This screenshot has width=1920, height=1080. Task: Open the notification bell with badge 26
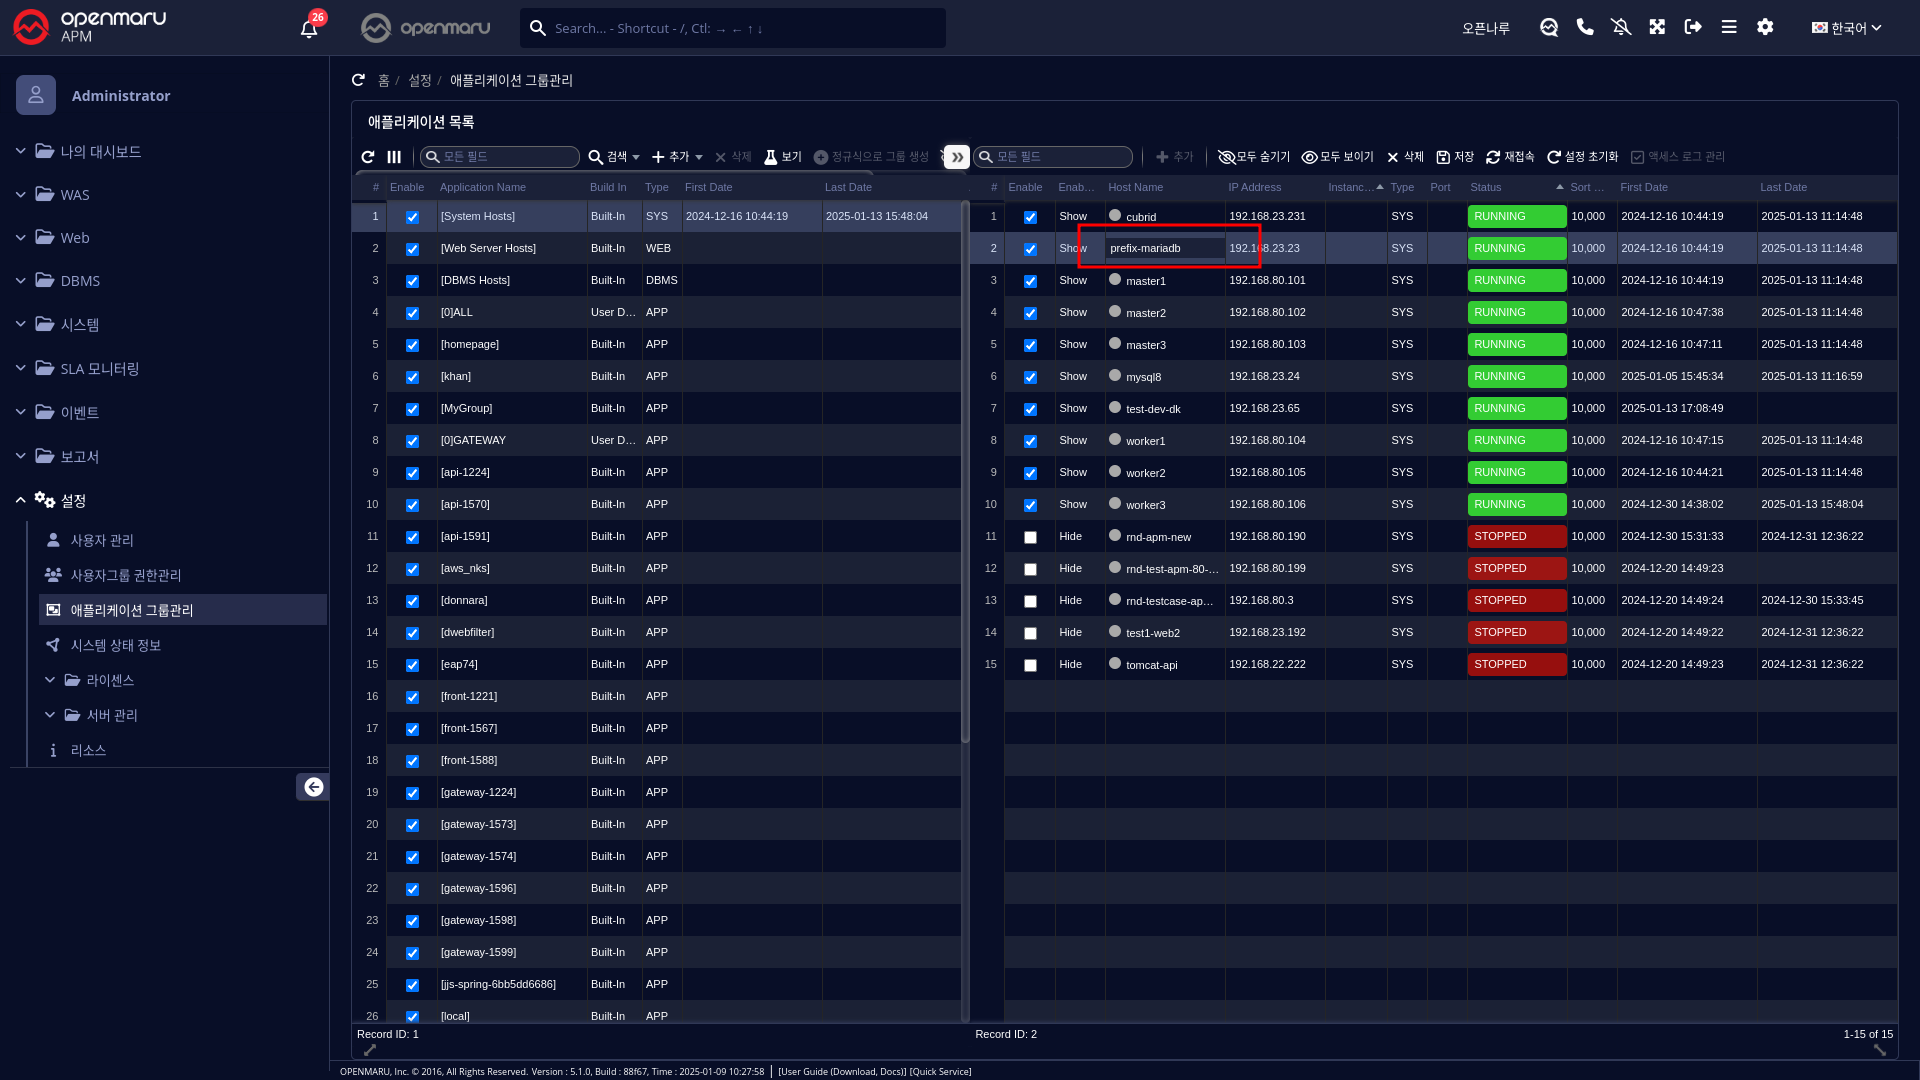[x=309, y=28]
